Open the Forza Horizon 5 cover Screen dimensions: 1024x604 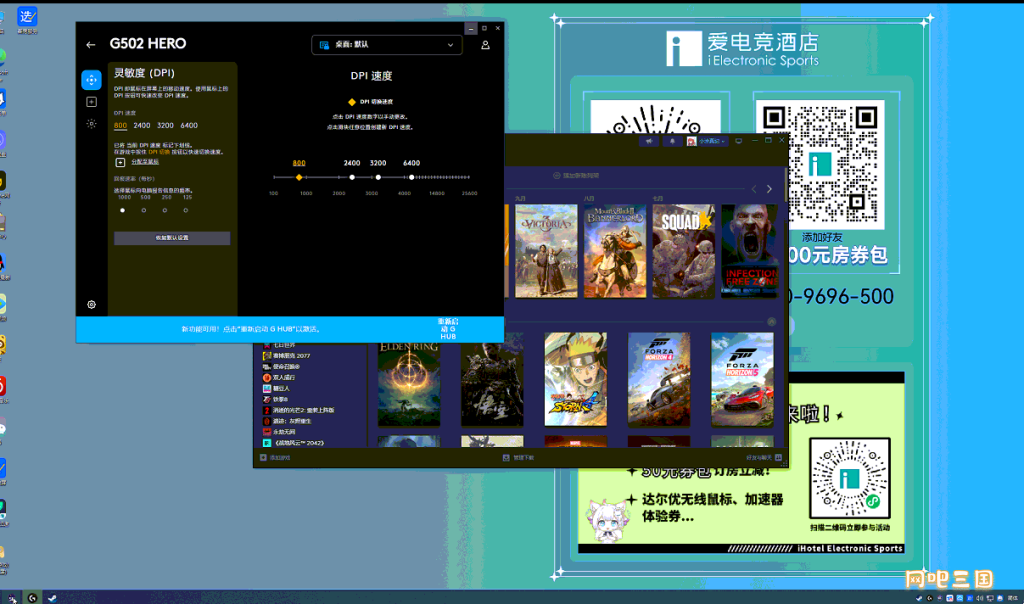(x=742, y=379)
